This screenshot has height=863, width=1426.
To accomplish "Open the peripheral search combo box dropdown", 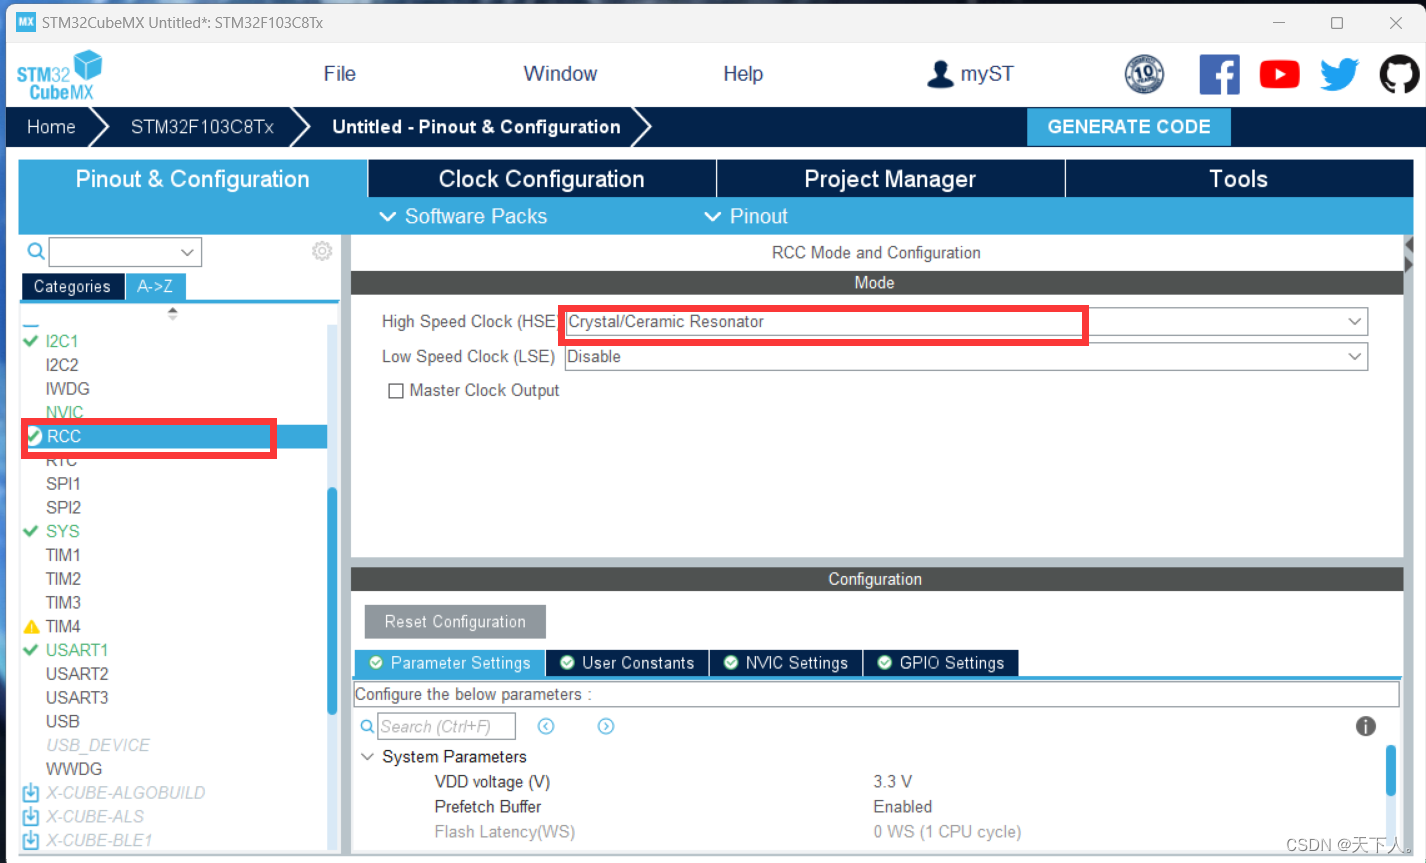I will [x=187, y=252].
